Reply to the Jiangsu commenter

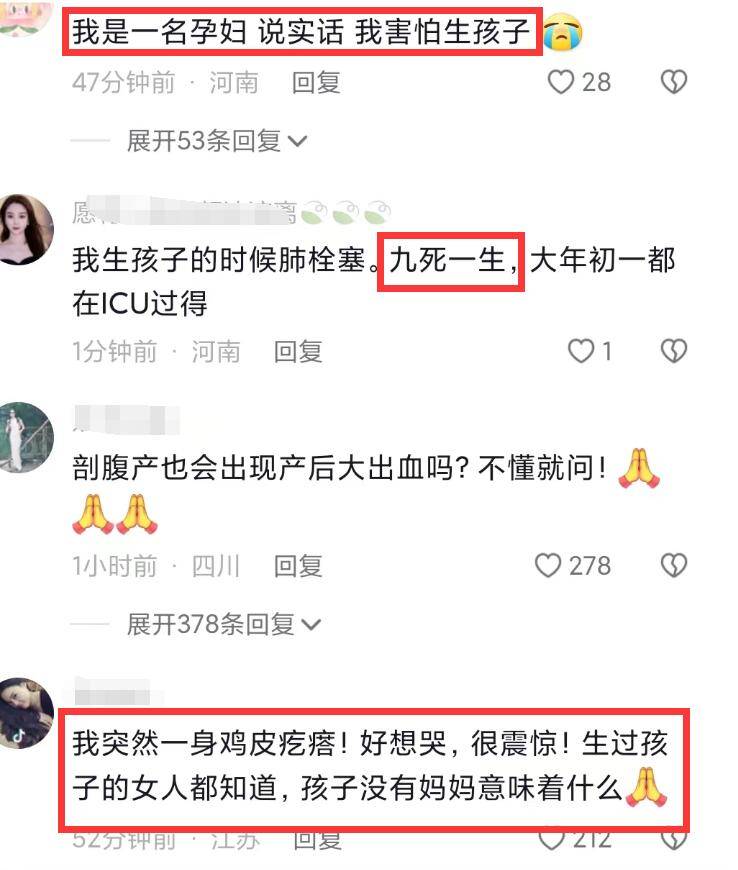click(x=317, y=841)
